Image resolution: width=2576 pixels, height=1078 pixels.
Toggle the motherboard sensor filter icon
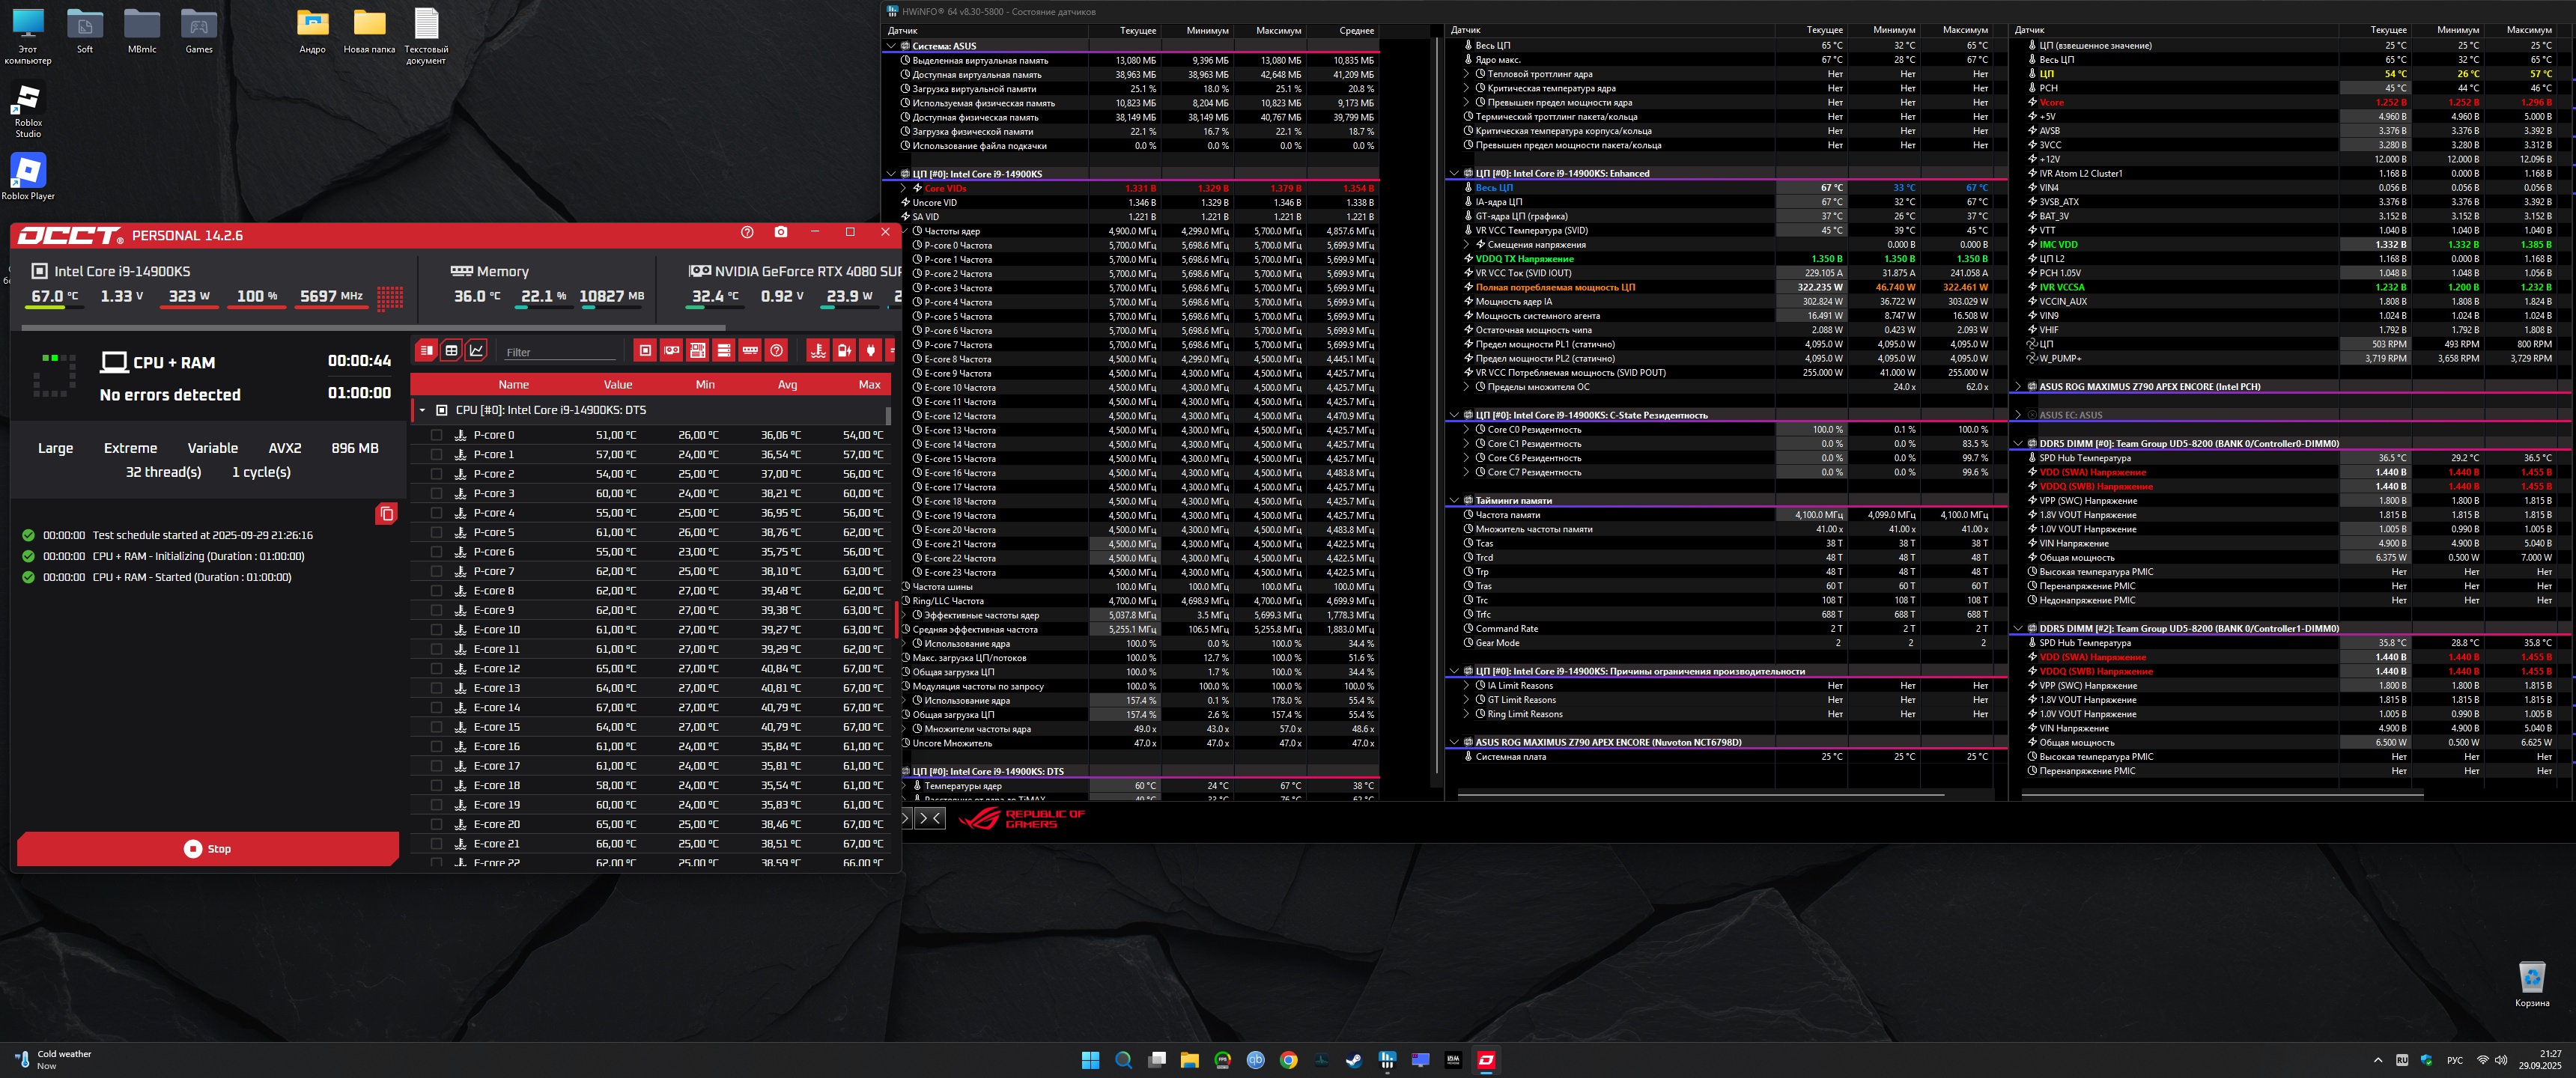698,350
